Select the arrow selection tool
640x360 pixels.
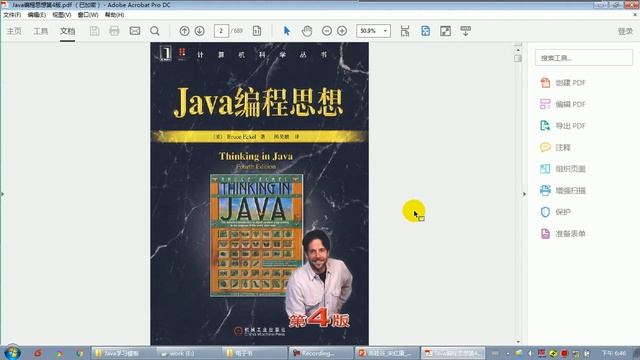(287, 31)
